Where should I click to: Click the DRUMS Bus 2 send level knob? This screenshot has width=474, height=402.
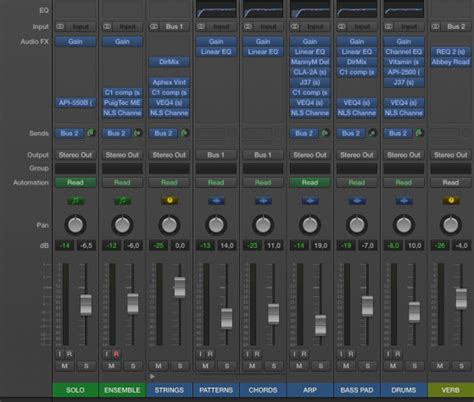[420, 133]
